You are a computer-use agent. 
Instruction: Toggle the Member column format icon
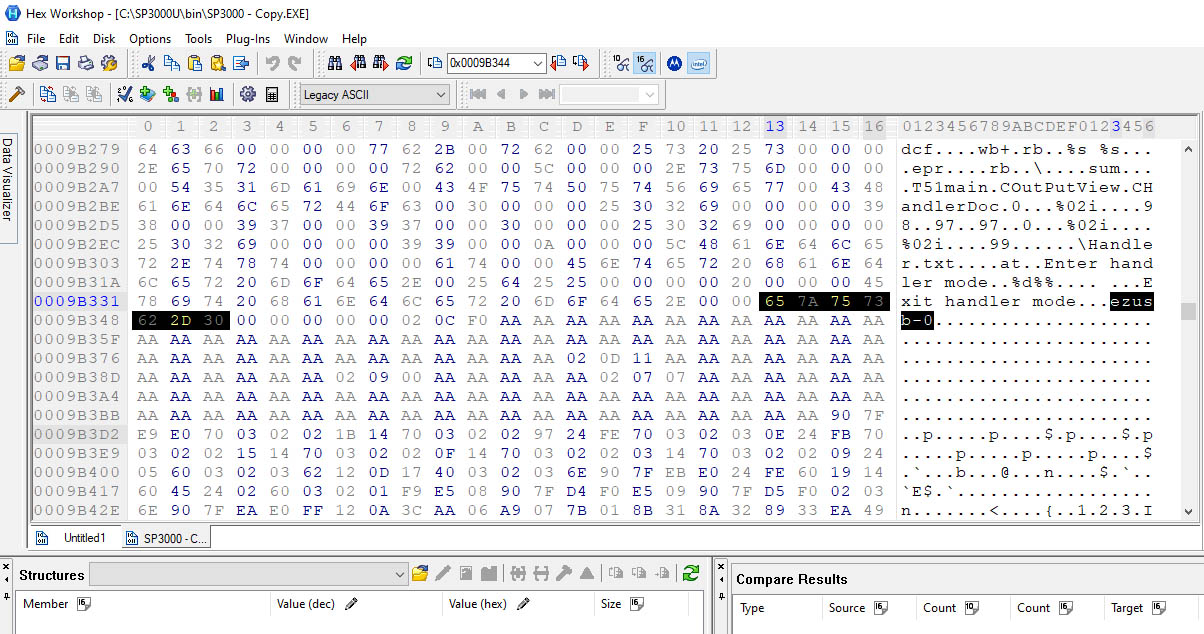[84, 604]
